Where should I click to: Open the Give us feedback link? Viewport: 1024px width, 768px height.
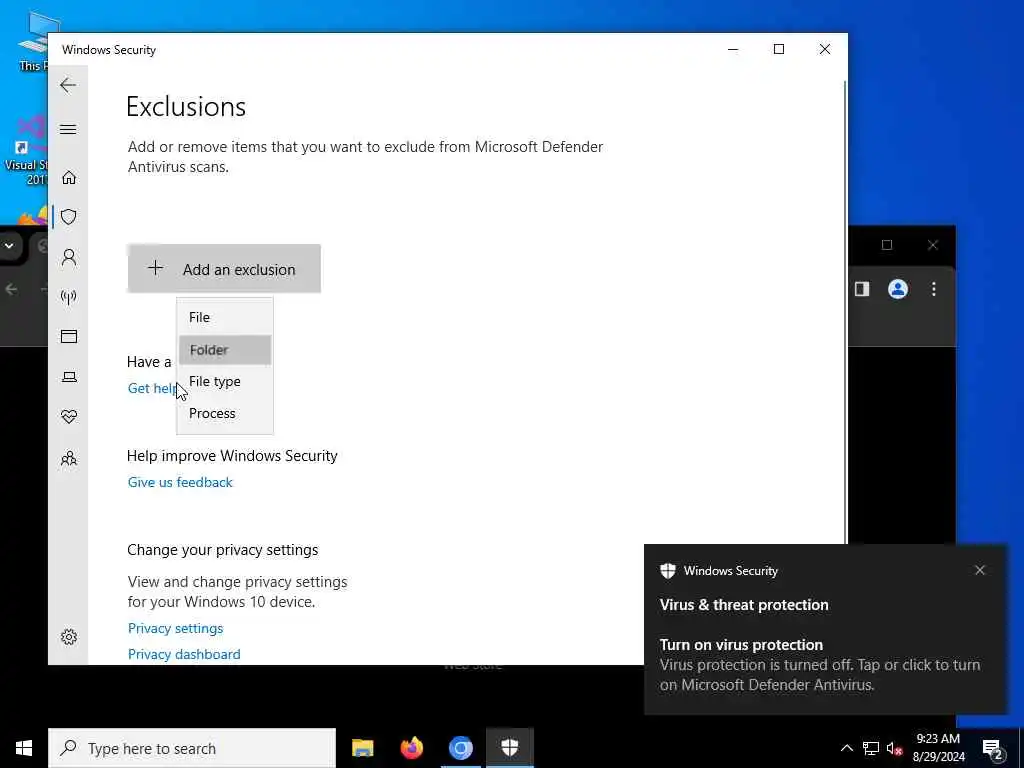[180, 482]
